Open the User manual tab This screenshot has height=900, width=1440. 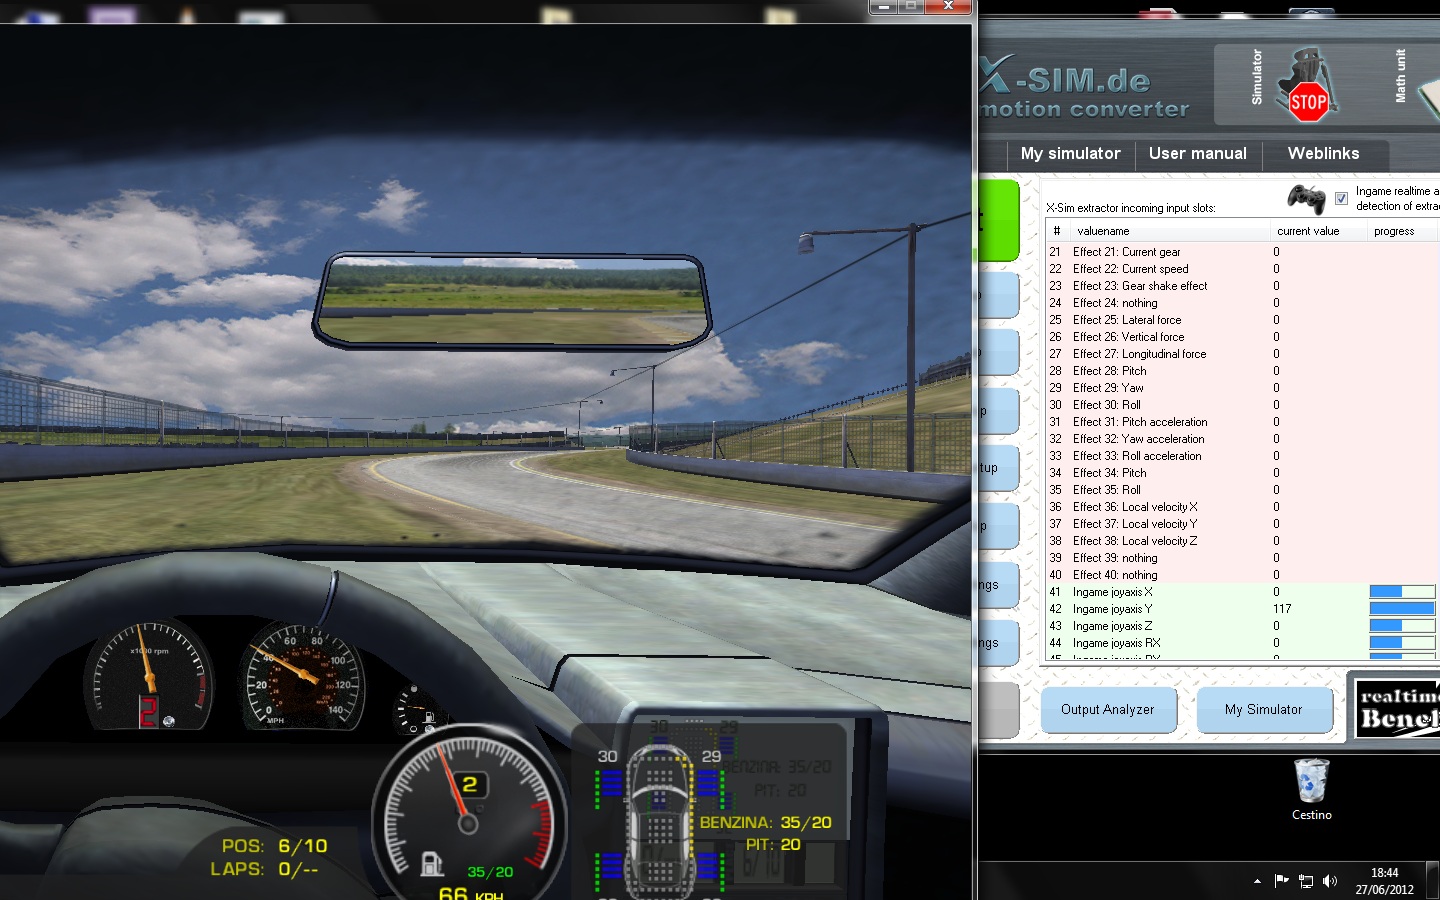[1198, 153]
